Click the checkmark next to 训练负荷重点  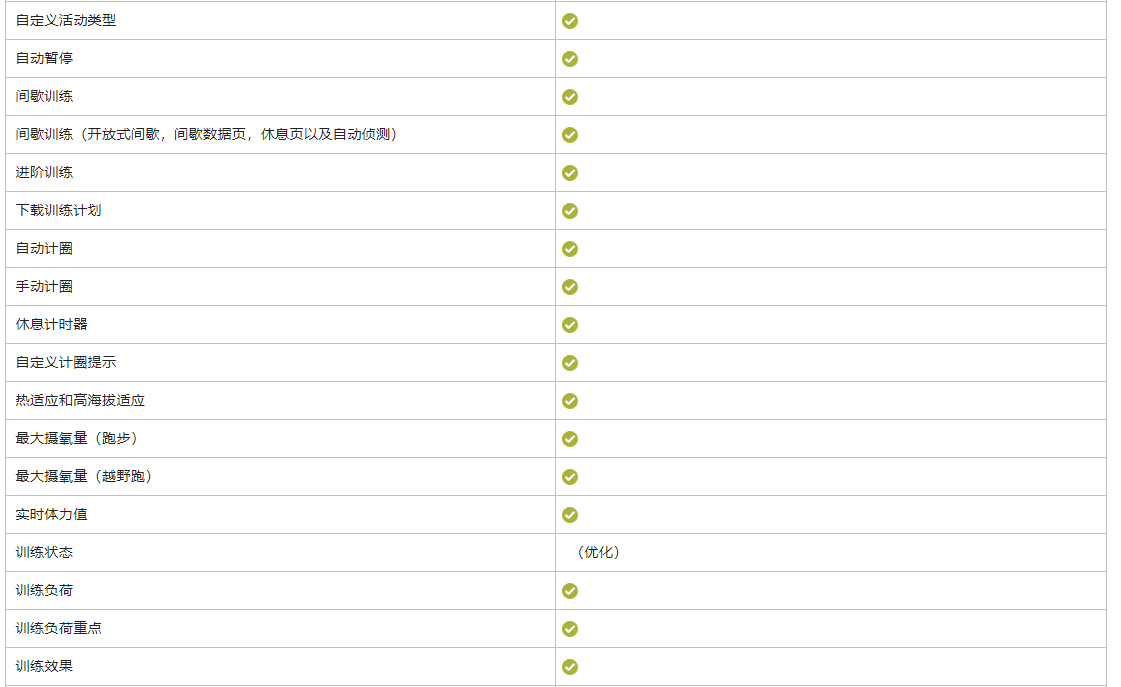coord(570,629)
